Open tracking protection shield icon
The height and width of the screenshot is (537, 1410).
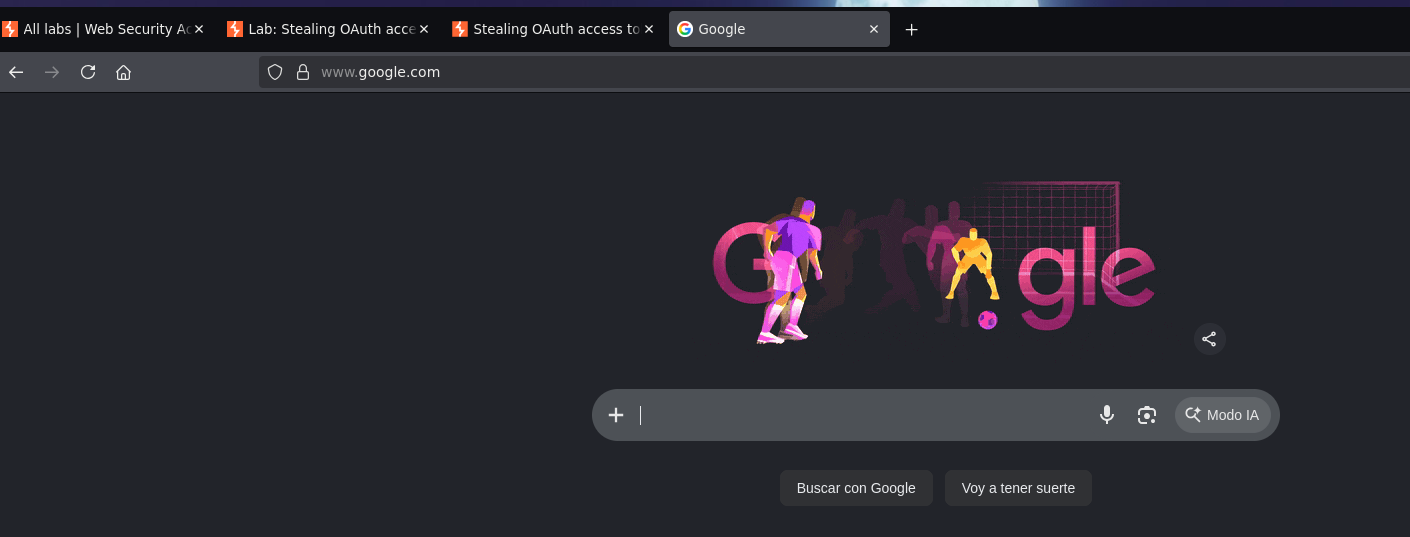click(275, 72)
